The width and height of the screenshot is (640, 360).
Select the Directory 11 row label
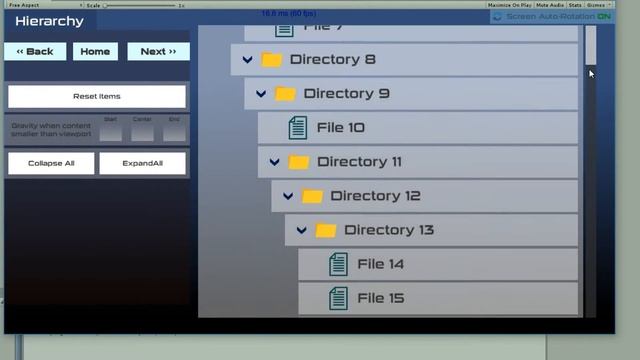coord(360,162)
